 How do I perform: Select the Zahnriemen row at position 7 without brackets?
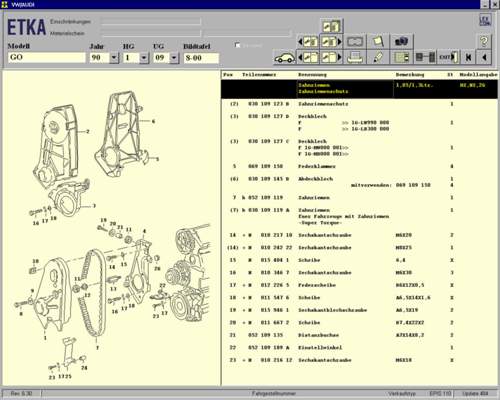point(359,198)
